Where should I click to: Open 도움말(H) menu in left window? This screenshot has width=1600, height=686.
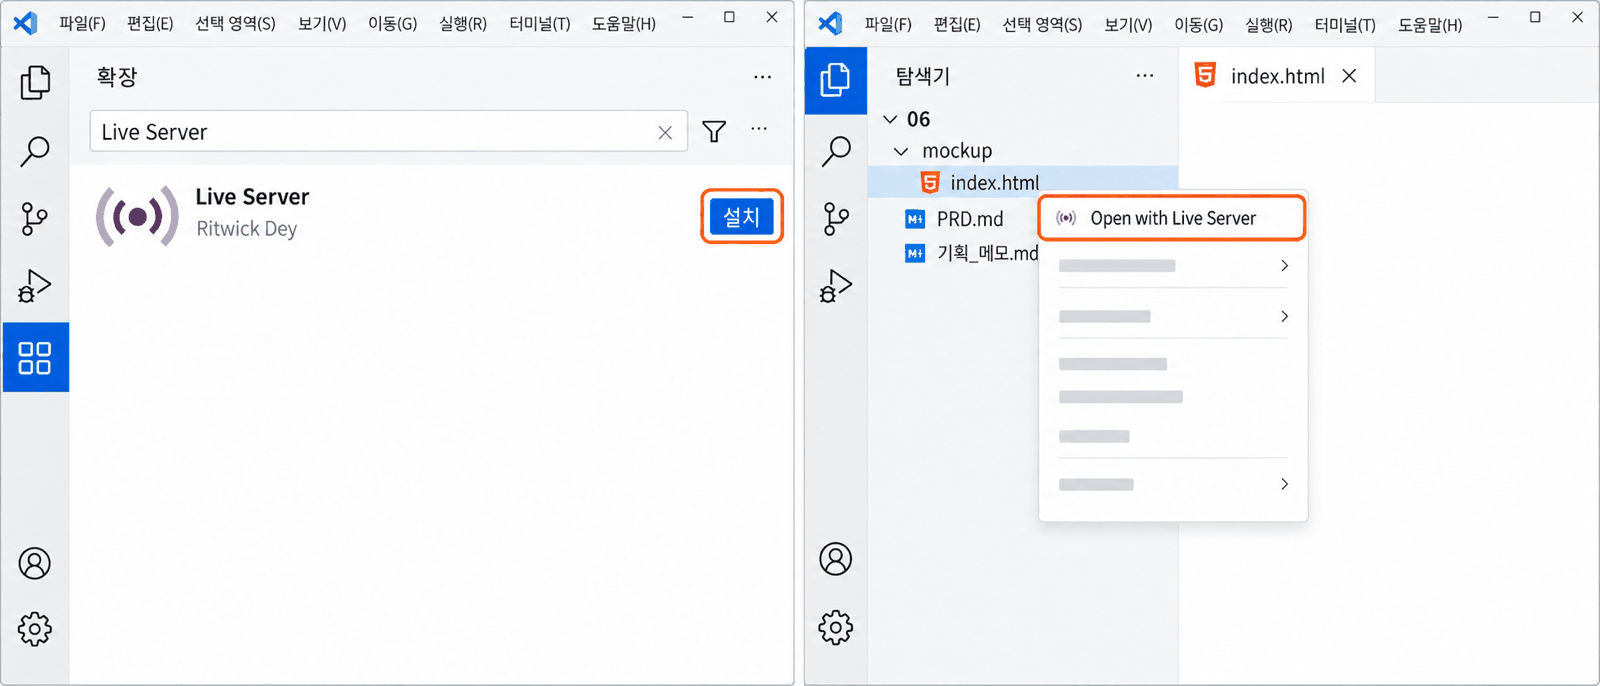[x=624, y=23]
